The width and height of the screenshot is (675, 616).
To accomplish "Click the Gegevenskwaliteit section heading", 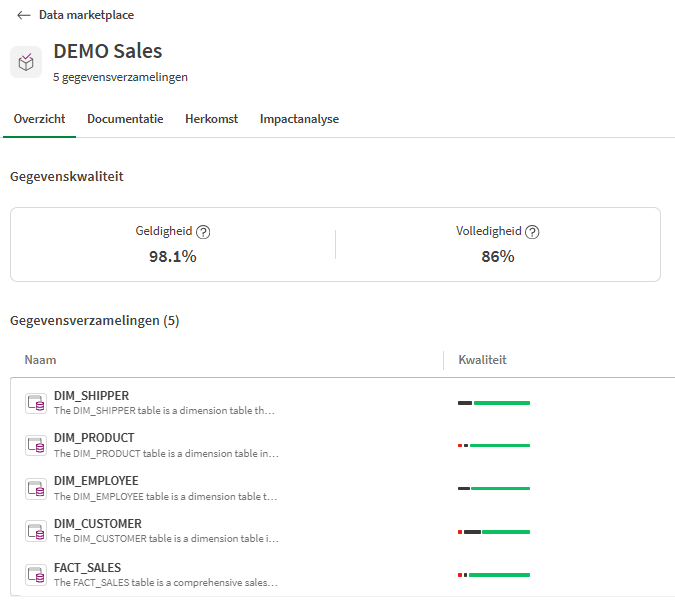I will tap(67, 177).
